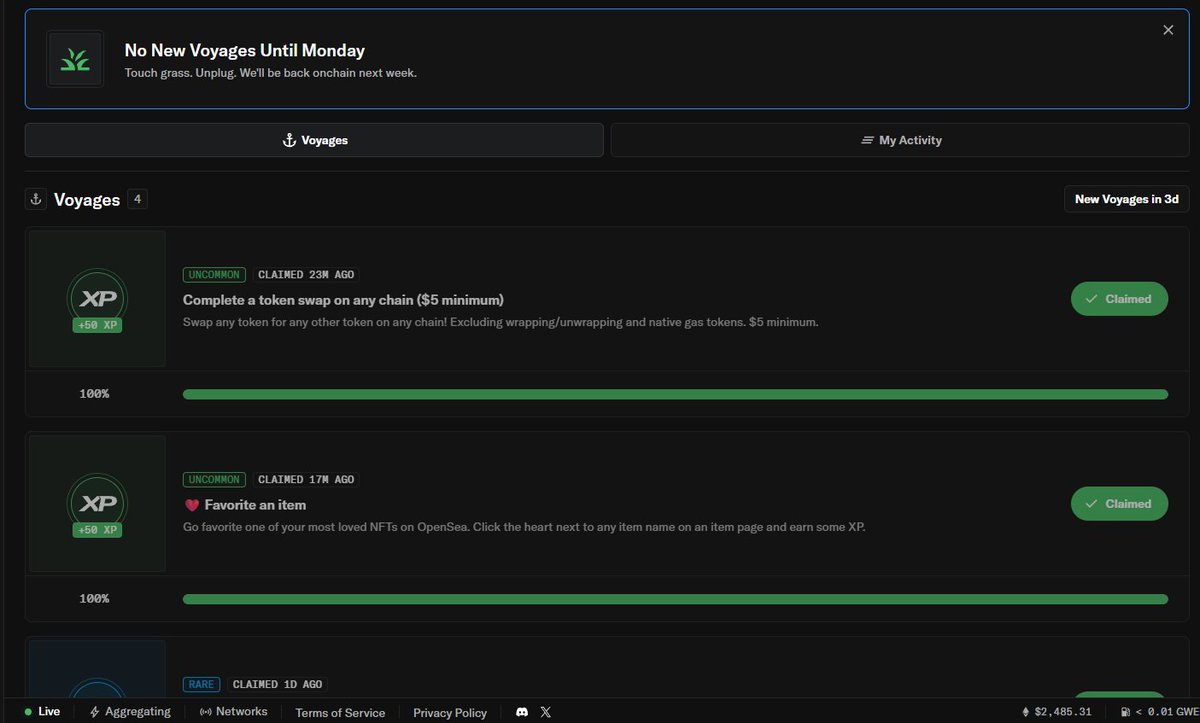Viewport: 1200px width, 723px height.
Task: Click the red heart icon before Favorite an item
Action: tap(191, 505)
